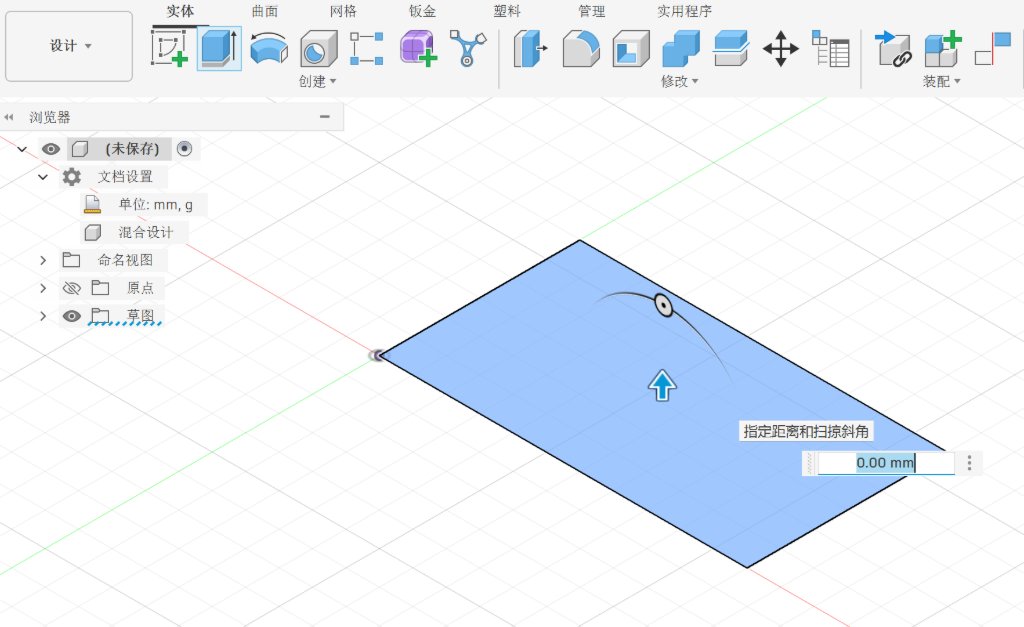Click the 文档设置 gear icon
The image size is (1024, 627).
coord(68,176)
